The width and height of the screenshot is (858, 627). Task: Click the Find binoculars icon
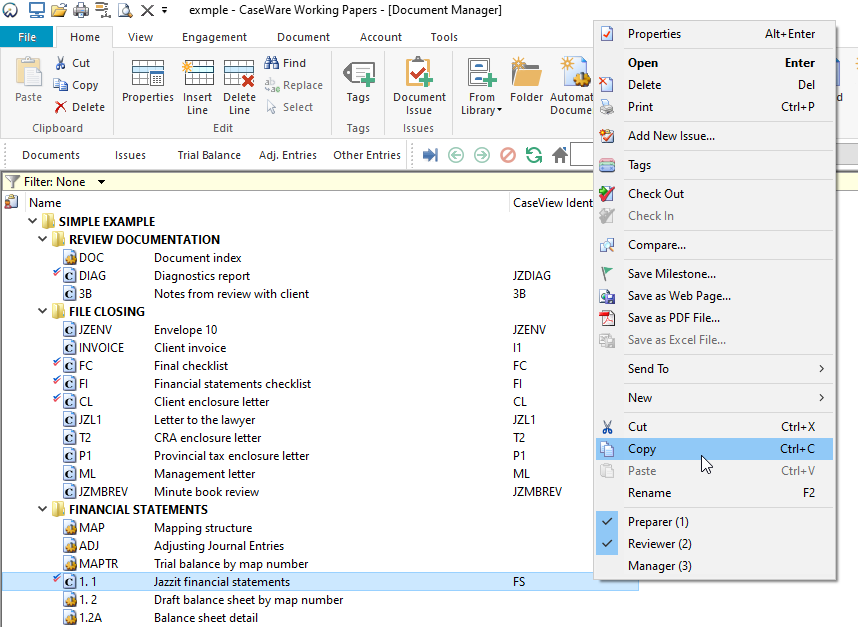coord(271,63)
